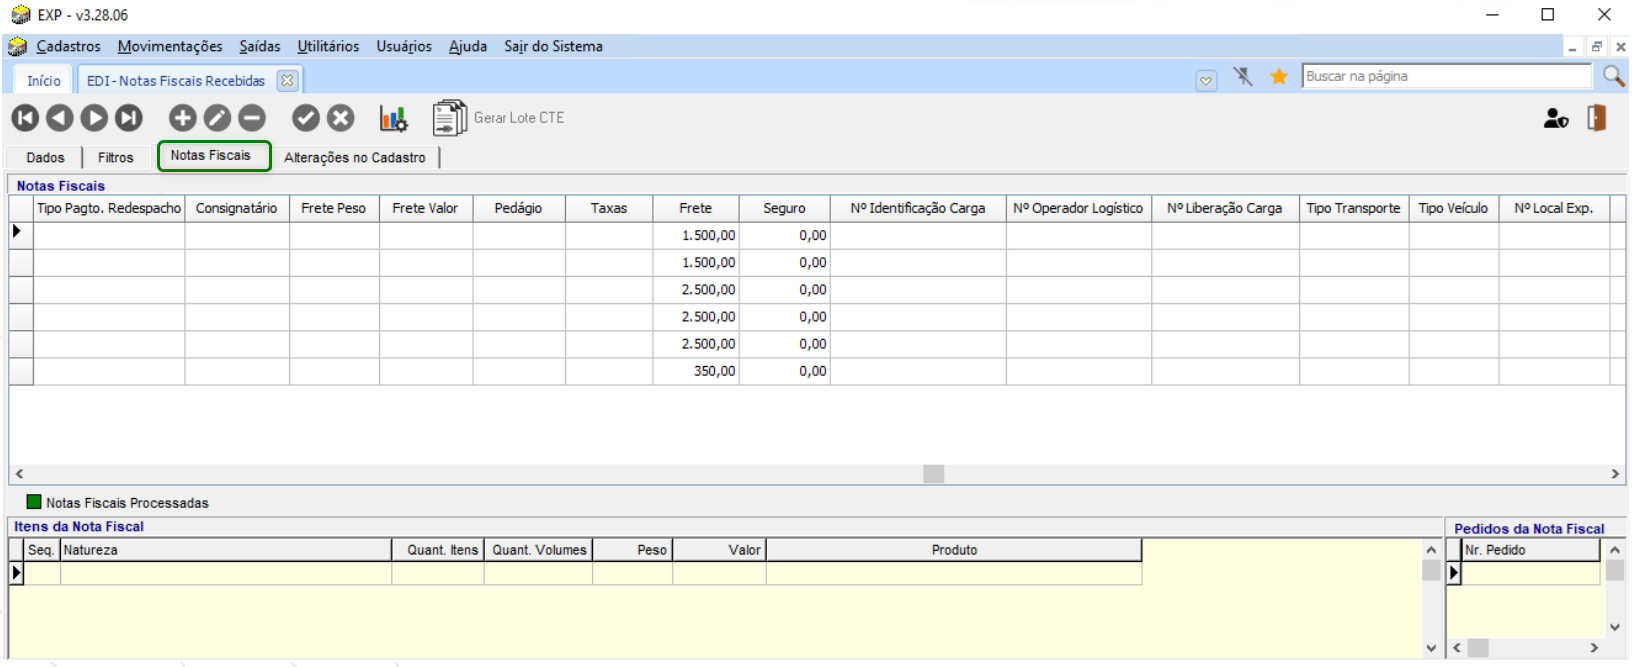Click the green Notas Fiscais Processadas swatch
This screenshot has width=1634, height=667.
click(34, 502)
